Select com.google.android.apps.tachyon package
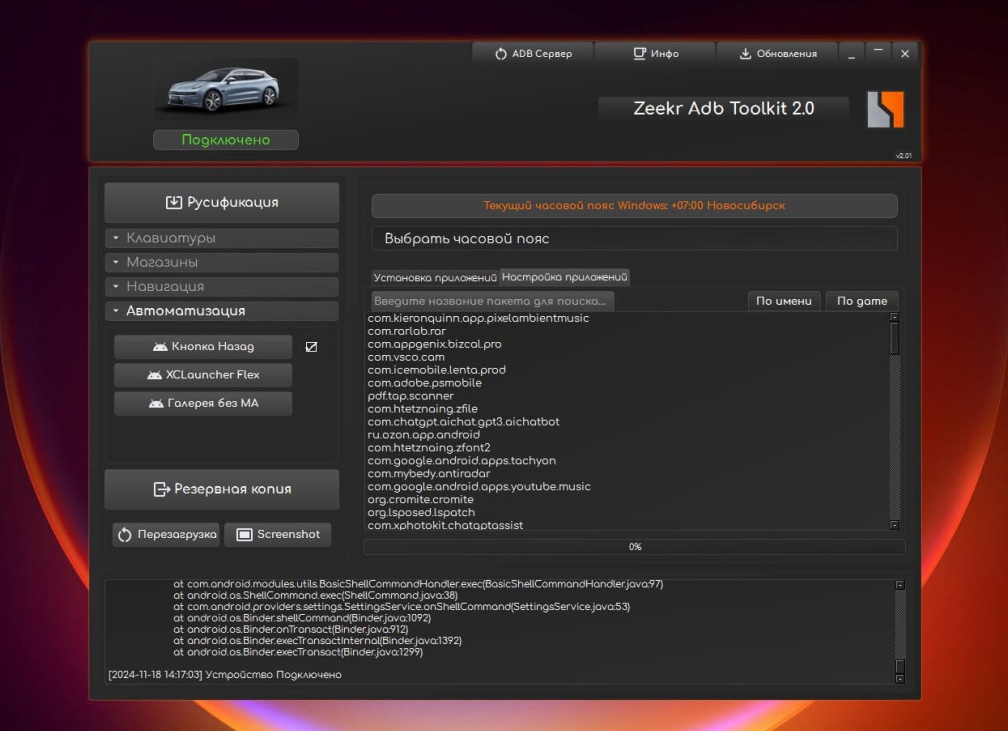1008x731 pixels. tap(462, 460)
